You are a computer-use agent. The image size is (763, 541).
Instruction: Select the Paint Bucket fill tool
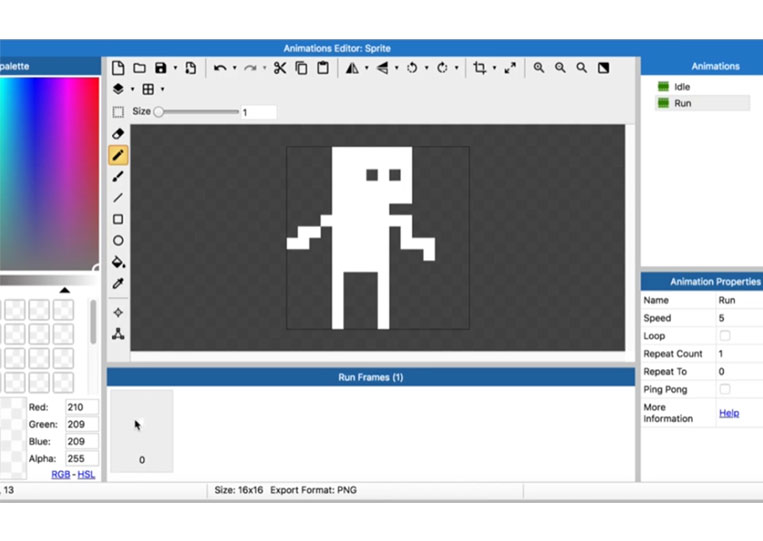(118, 262)
